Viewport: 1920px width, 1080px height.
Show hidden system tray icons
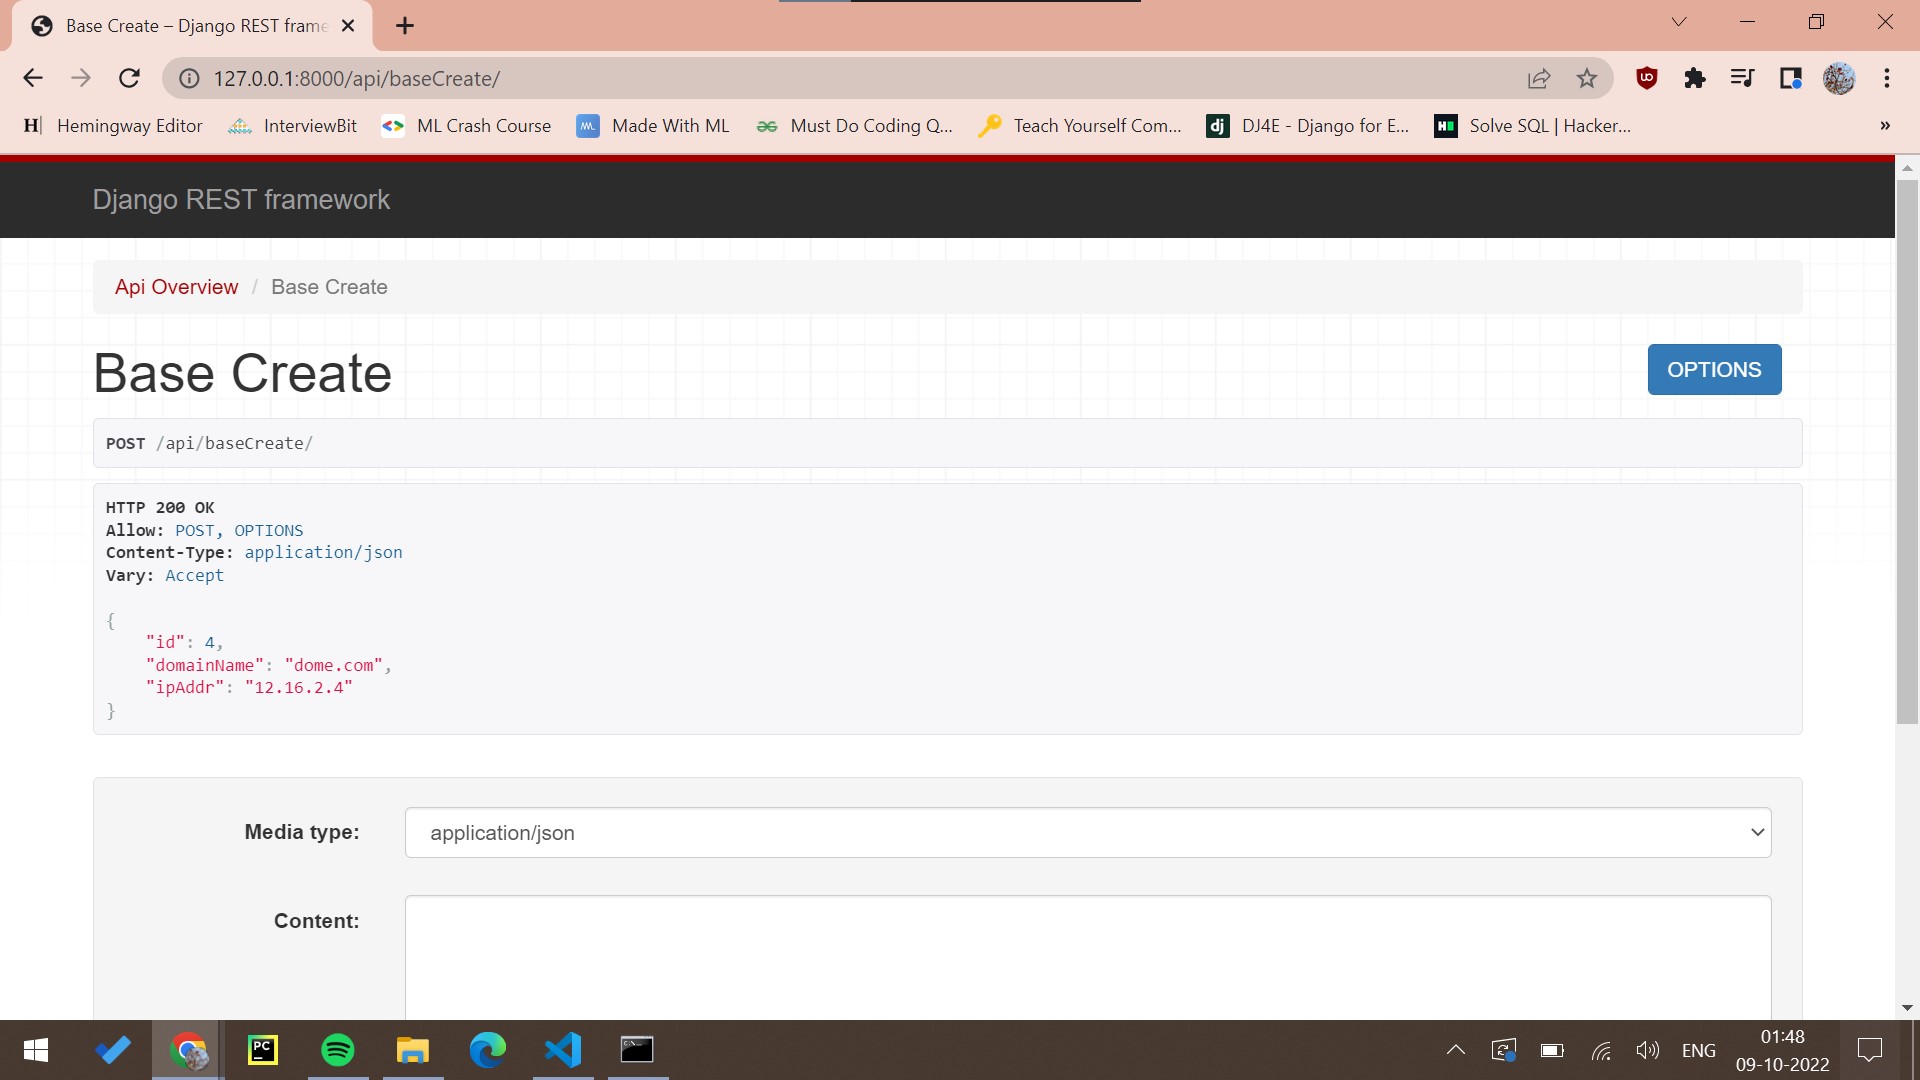coord(1456,1050)
